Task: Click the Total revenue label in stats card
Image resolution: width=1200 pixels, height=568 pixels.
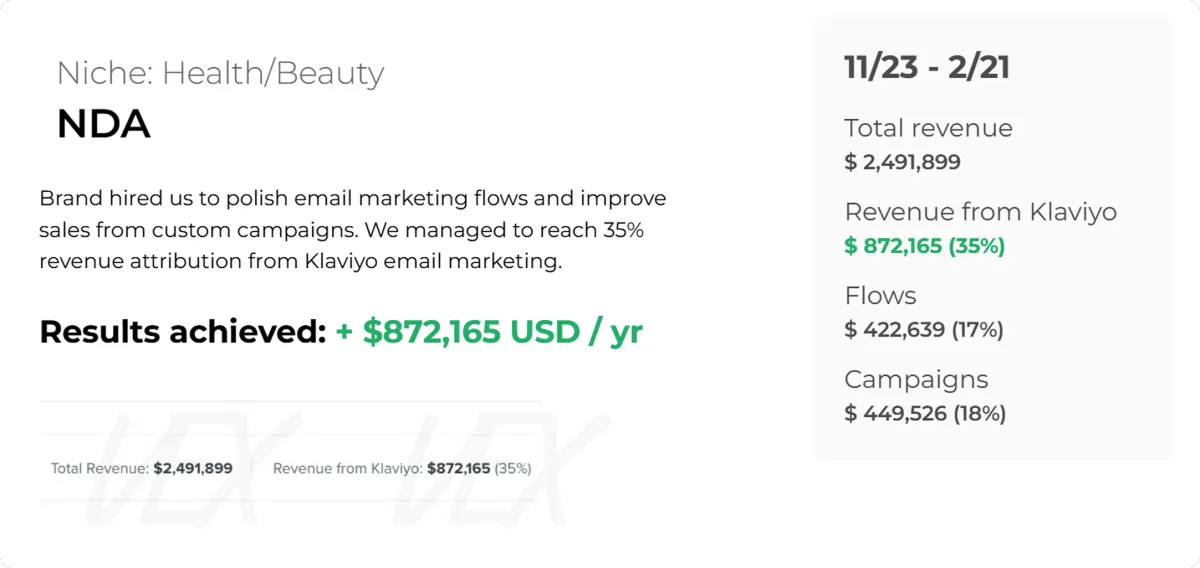Action: click(928, 128)
